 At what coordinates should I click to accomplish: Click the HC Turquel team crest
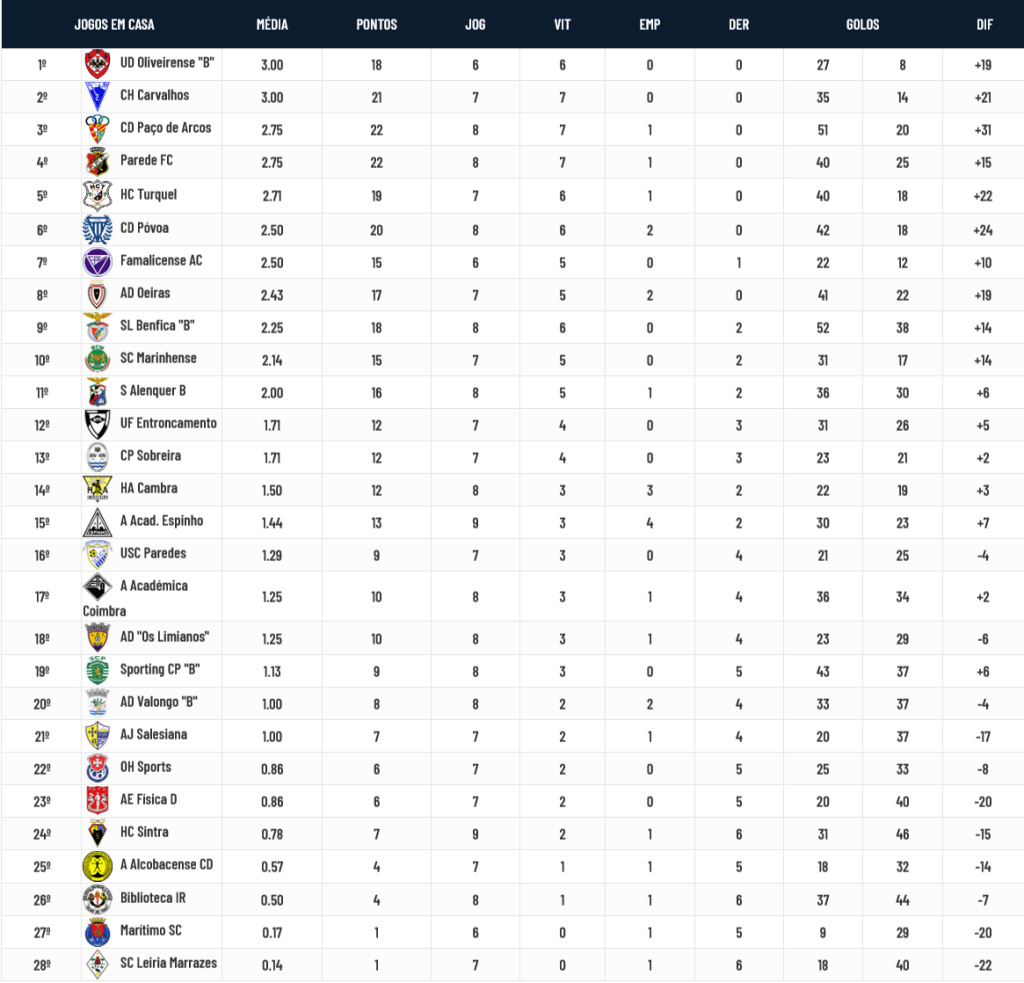[x=97, y=195]
